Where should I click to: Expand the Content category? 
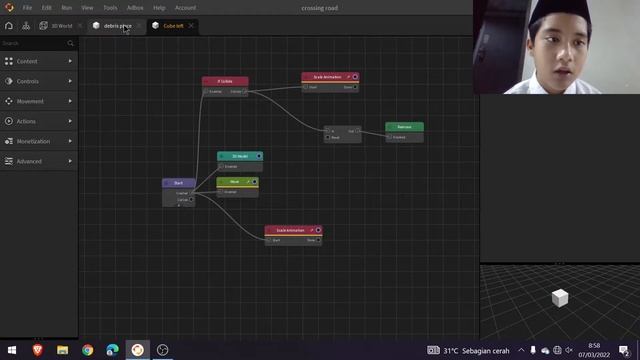[70, 61]
